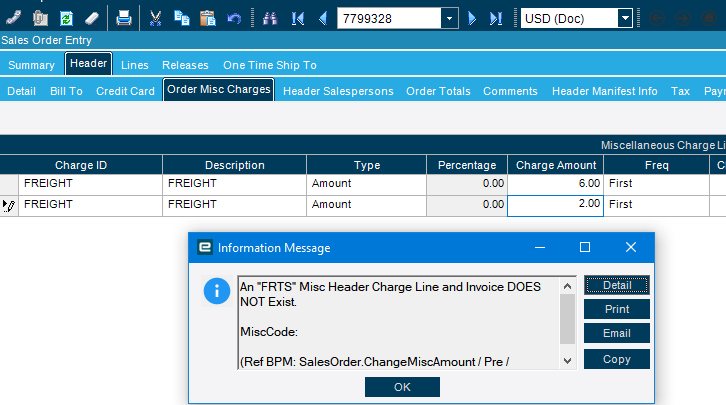Click the Freq column header
The image size is (726, 405).
click(657, 165)
